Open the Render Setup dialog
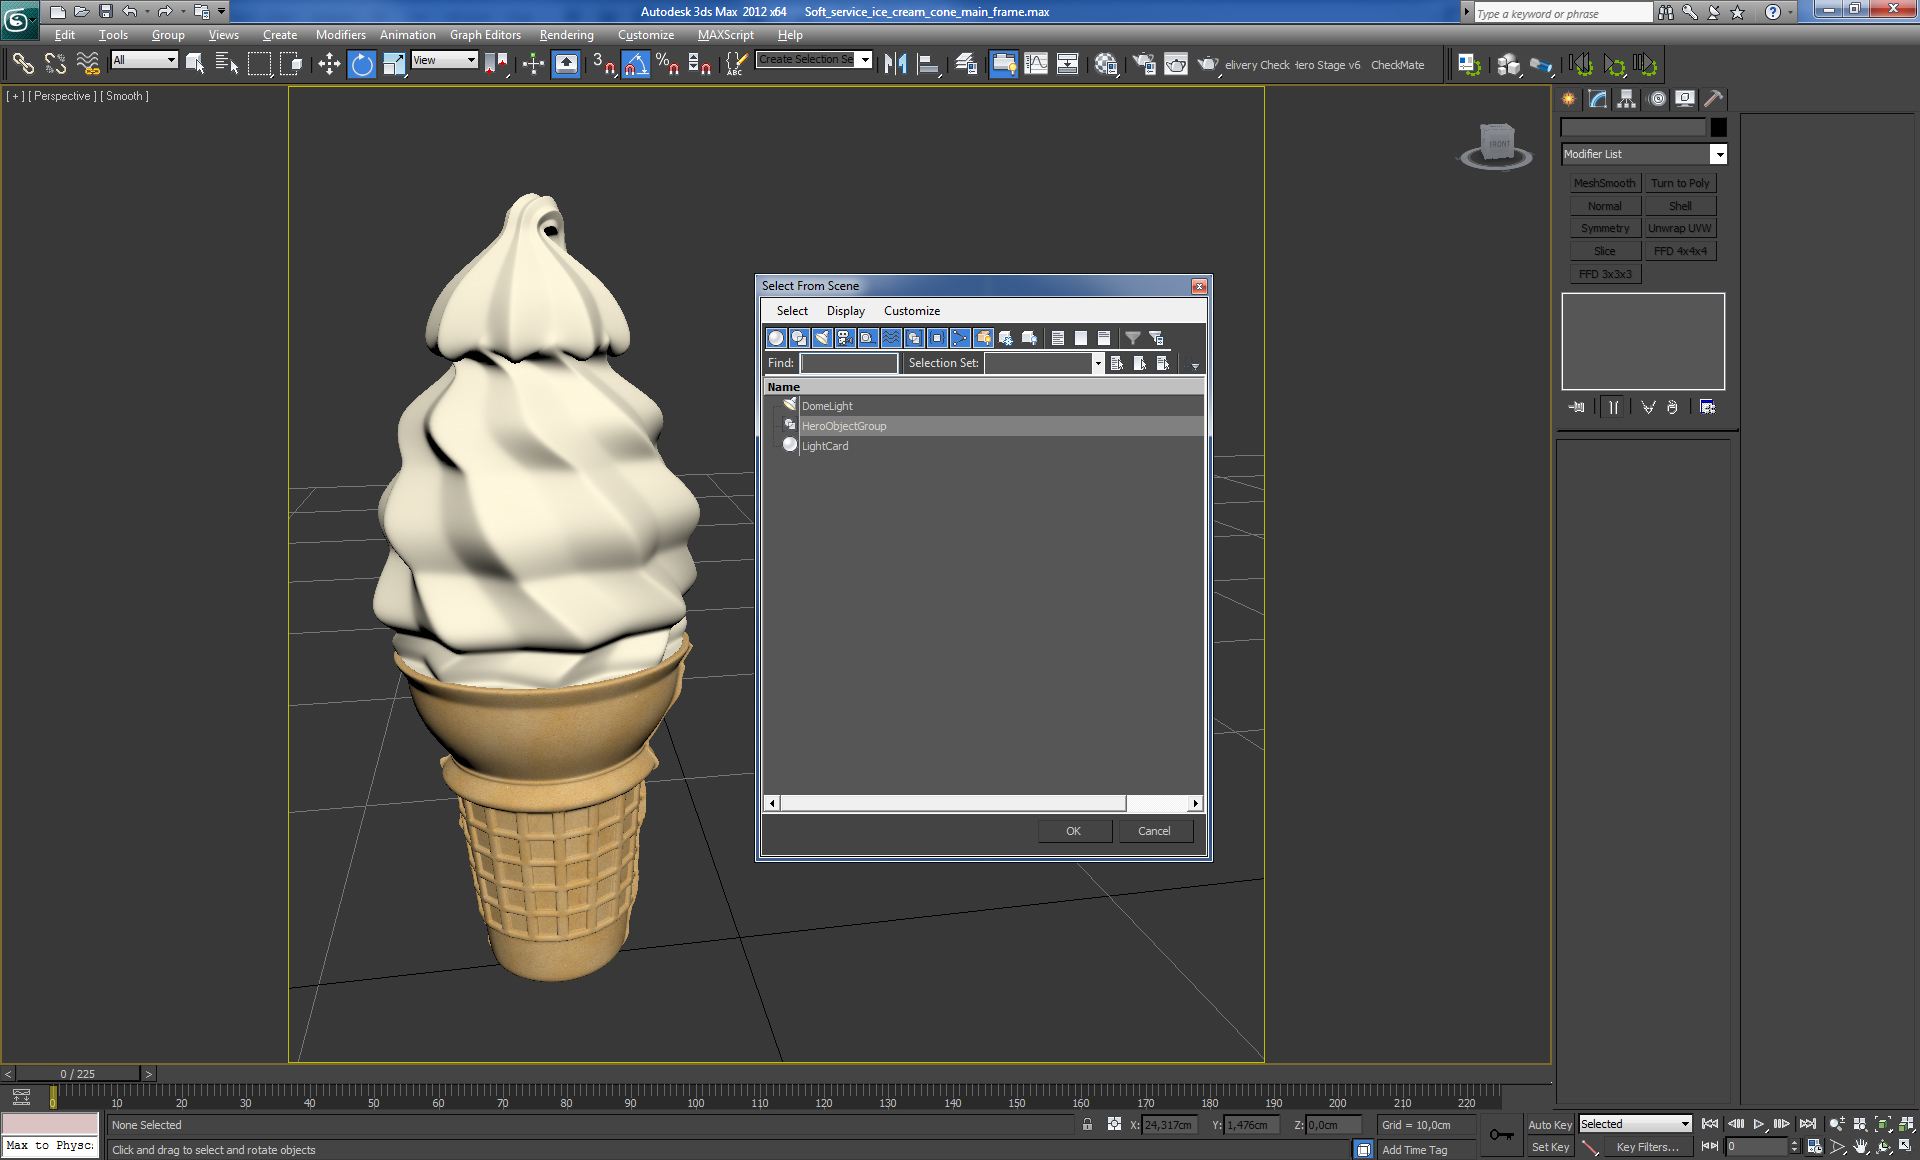This screenshot has height=1160, width=1920. pos(1144,64)
